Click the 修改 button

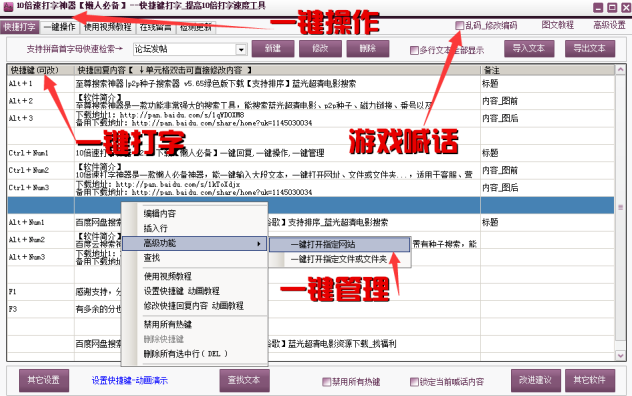(320, 49)
